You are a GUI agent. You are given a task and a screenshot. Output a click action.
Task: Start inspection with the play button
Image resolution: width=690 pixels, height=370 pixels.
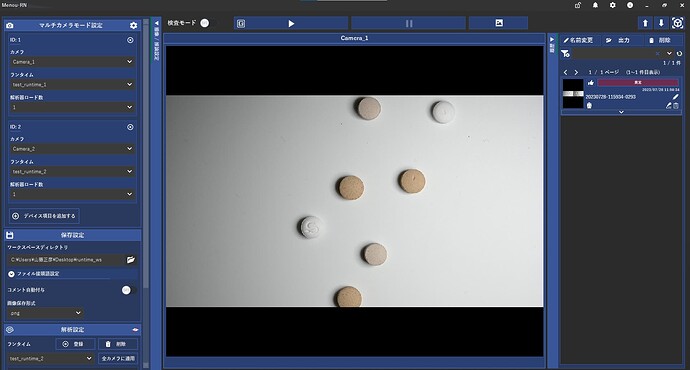tap(291, 23)
